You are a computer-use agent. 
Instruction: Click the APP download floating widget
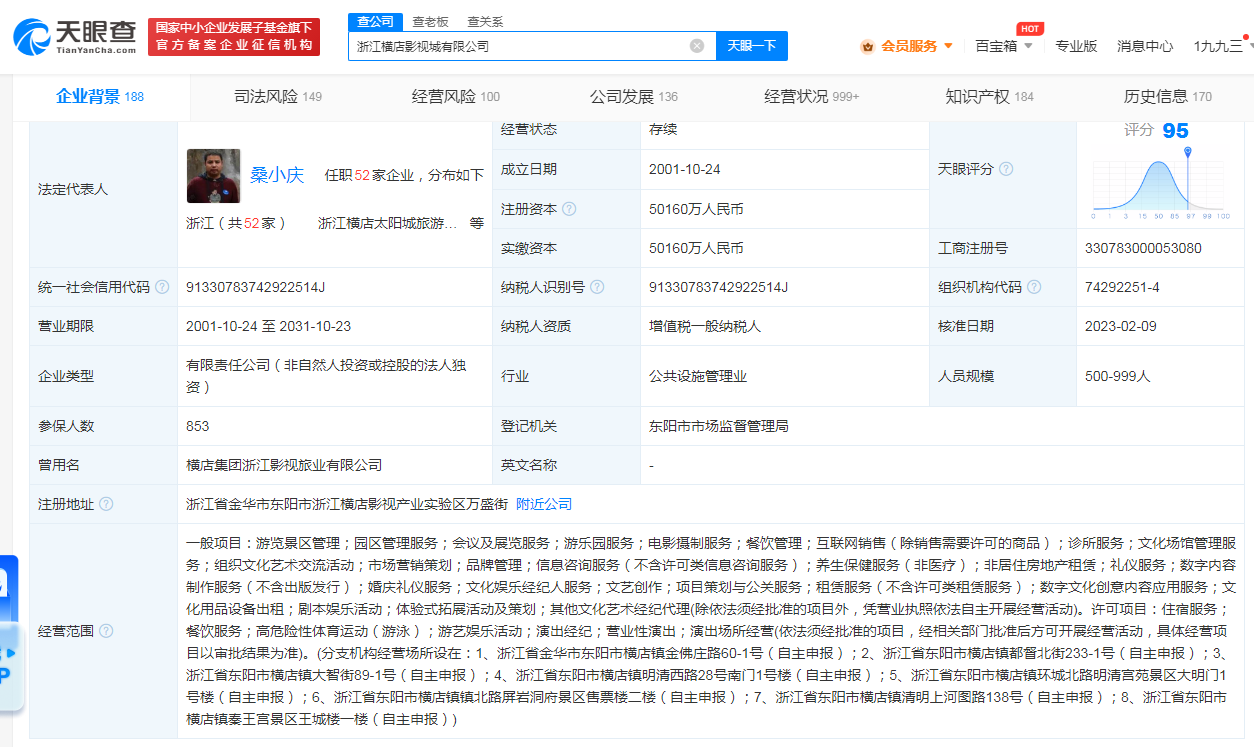coord(11,667)
